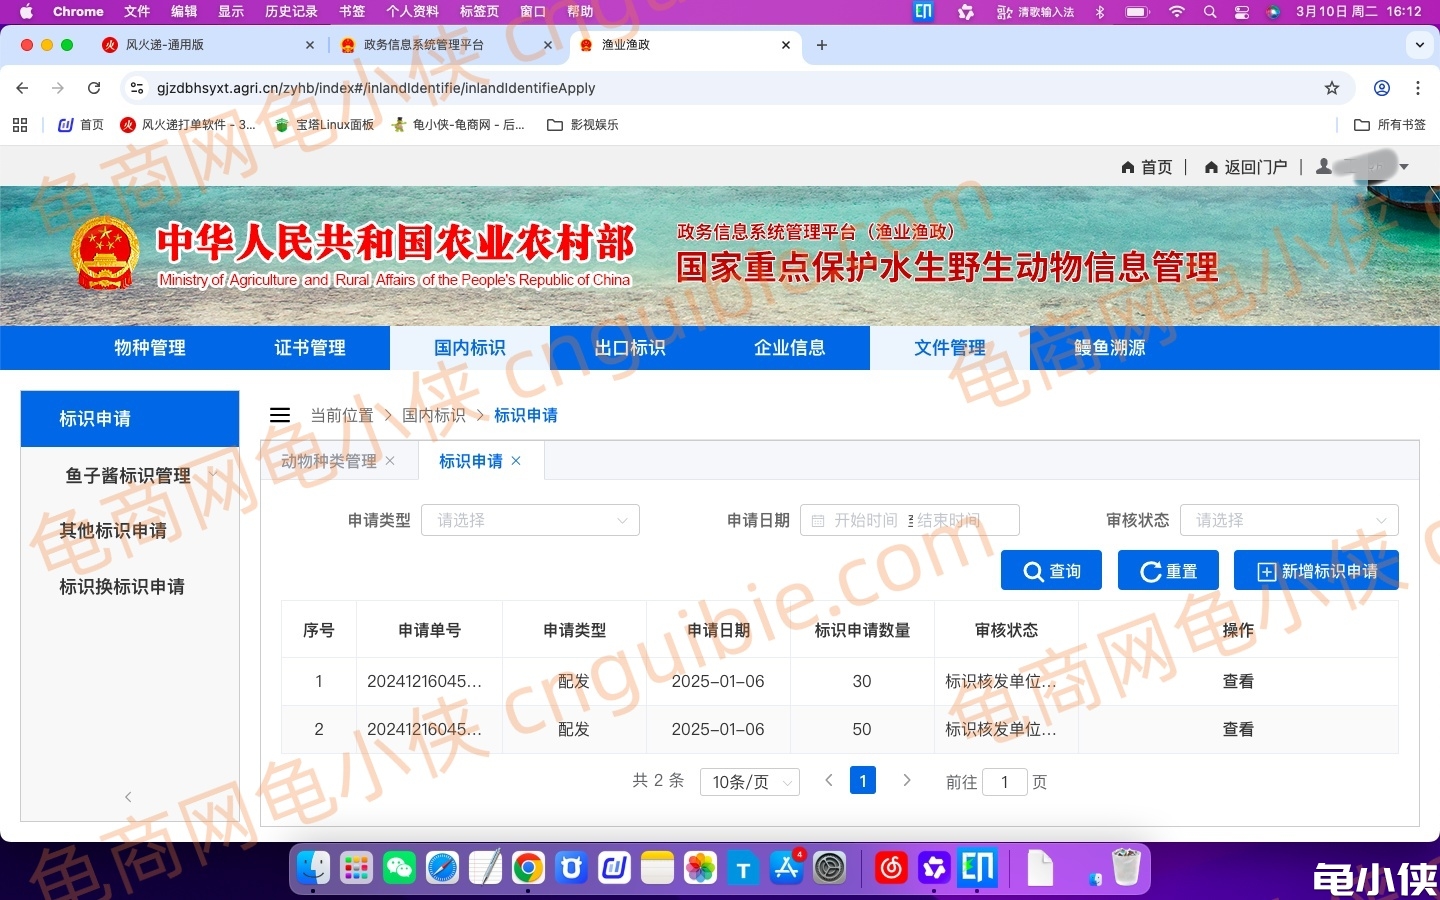Open the 10条/页 page size dropdown
Screen dimensions: 1440x900
coord(749,781)
